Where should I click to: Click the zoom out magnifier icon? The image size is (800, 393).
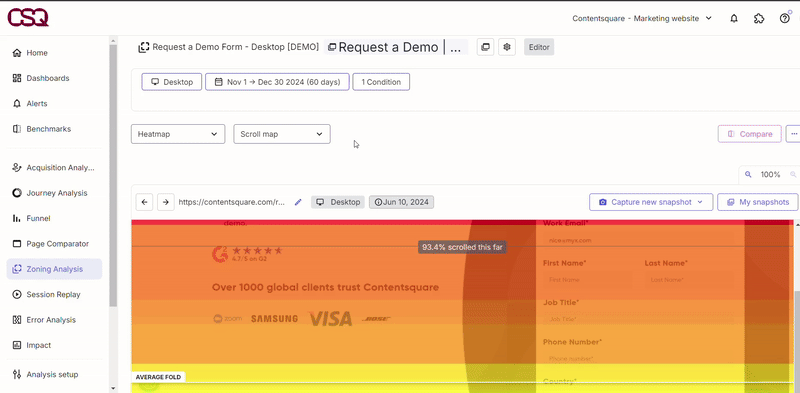click(748, 175)
